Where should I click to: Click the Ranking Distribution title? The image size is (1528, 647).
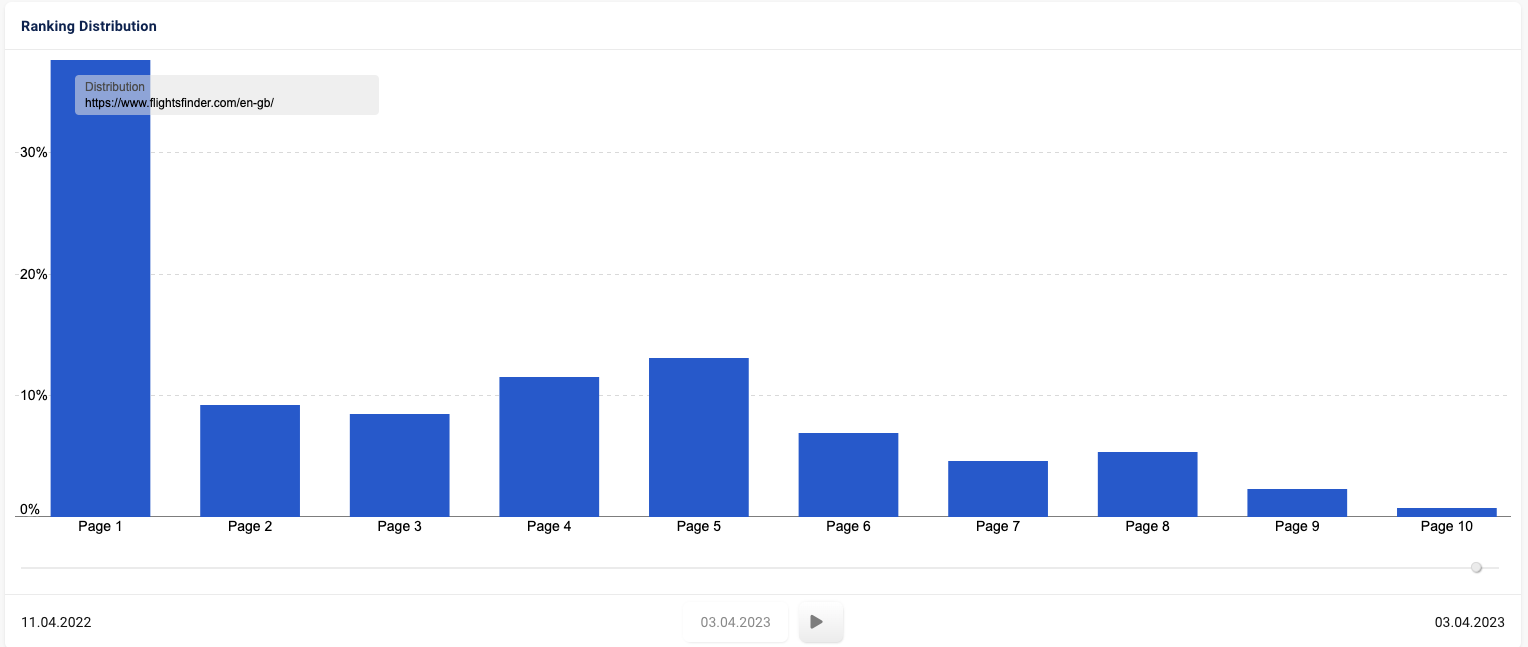pyautogui.click(x=89, y=26)
